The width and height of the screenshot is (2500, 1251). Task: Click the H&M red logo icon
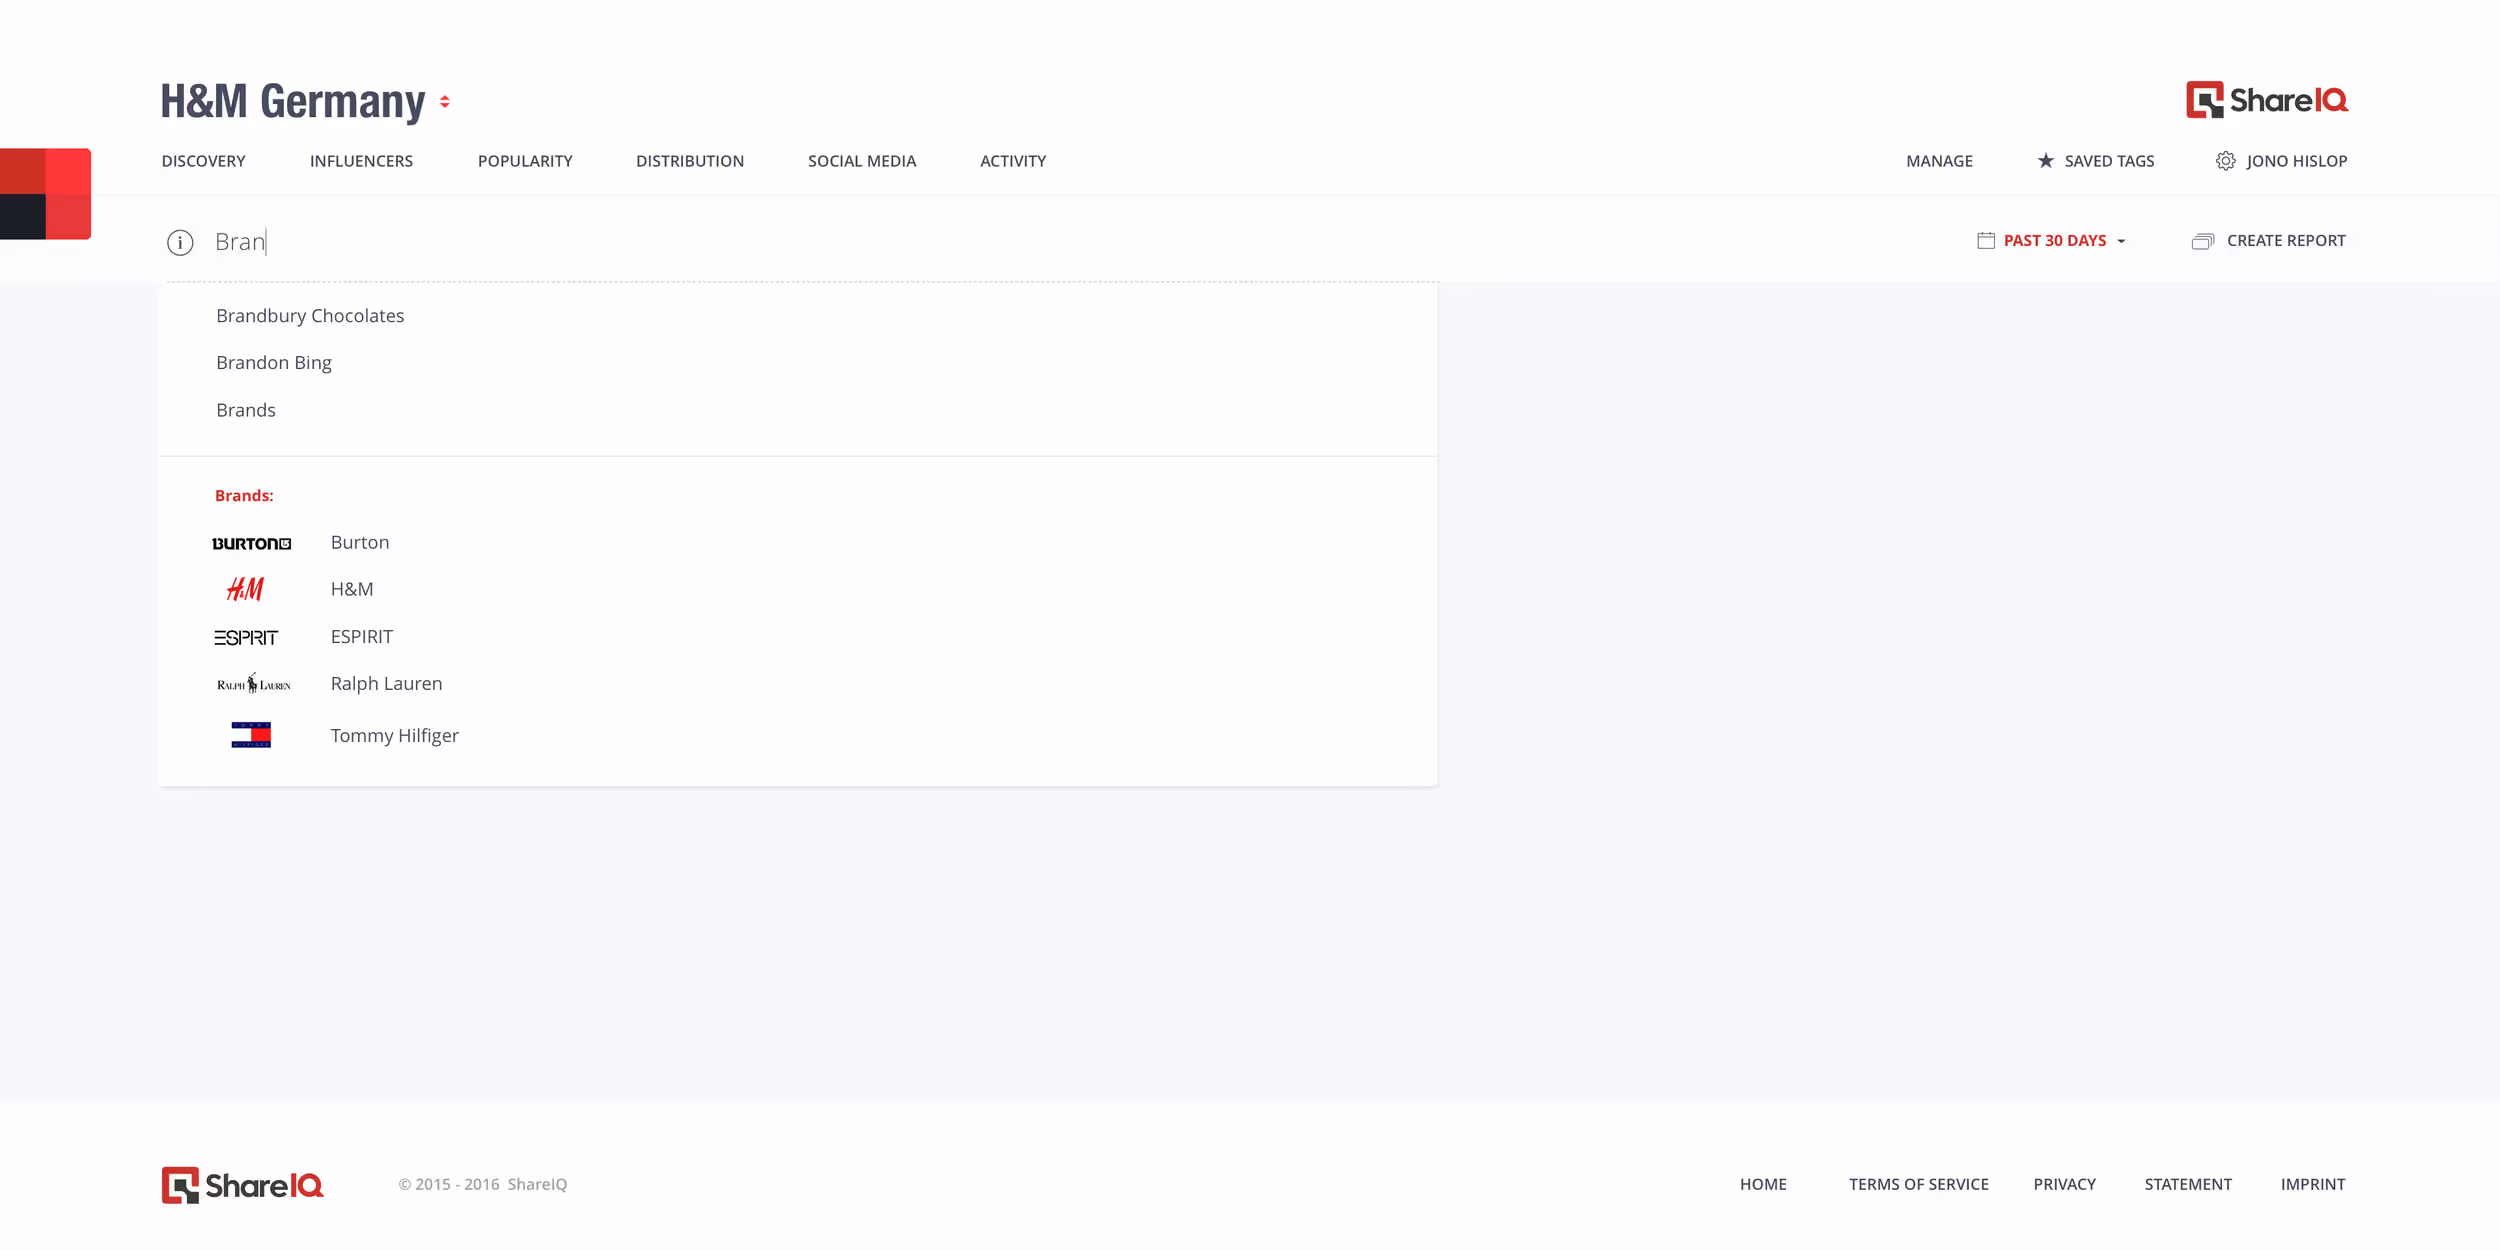(x=245, y=589)
